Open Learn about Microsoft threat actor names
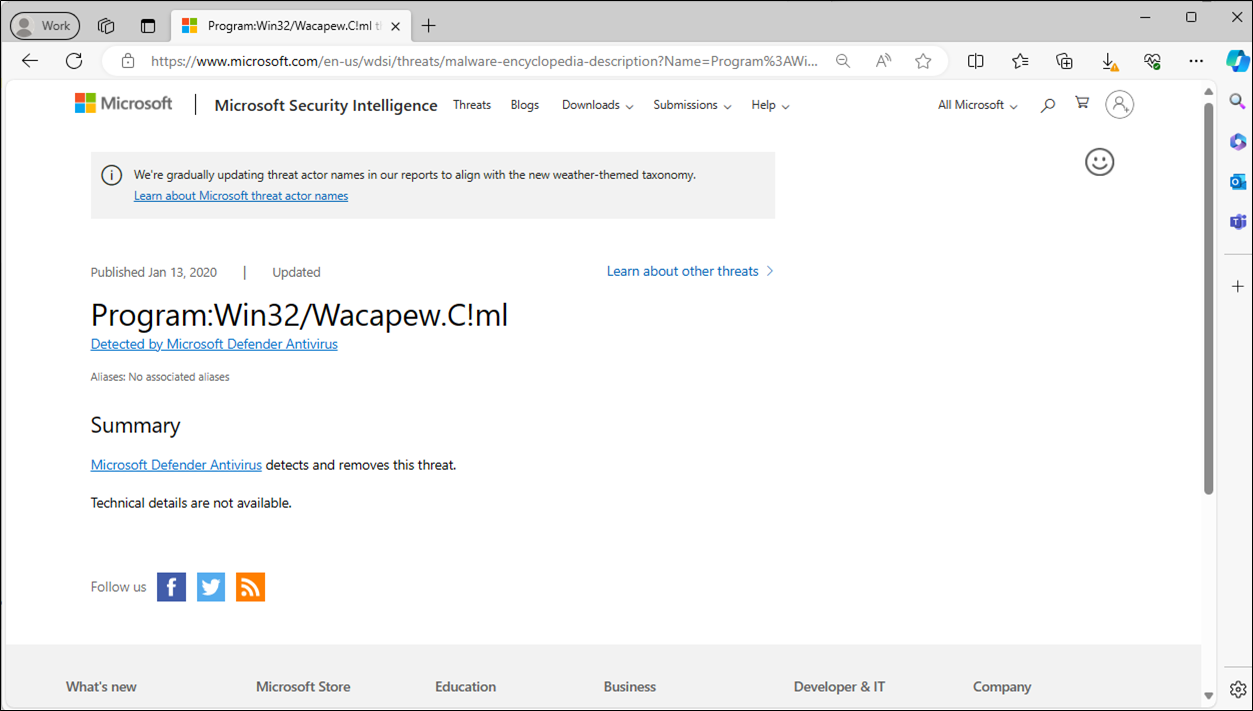 click(241, 196)
